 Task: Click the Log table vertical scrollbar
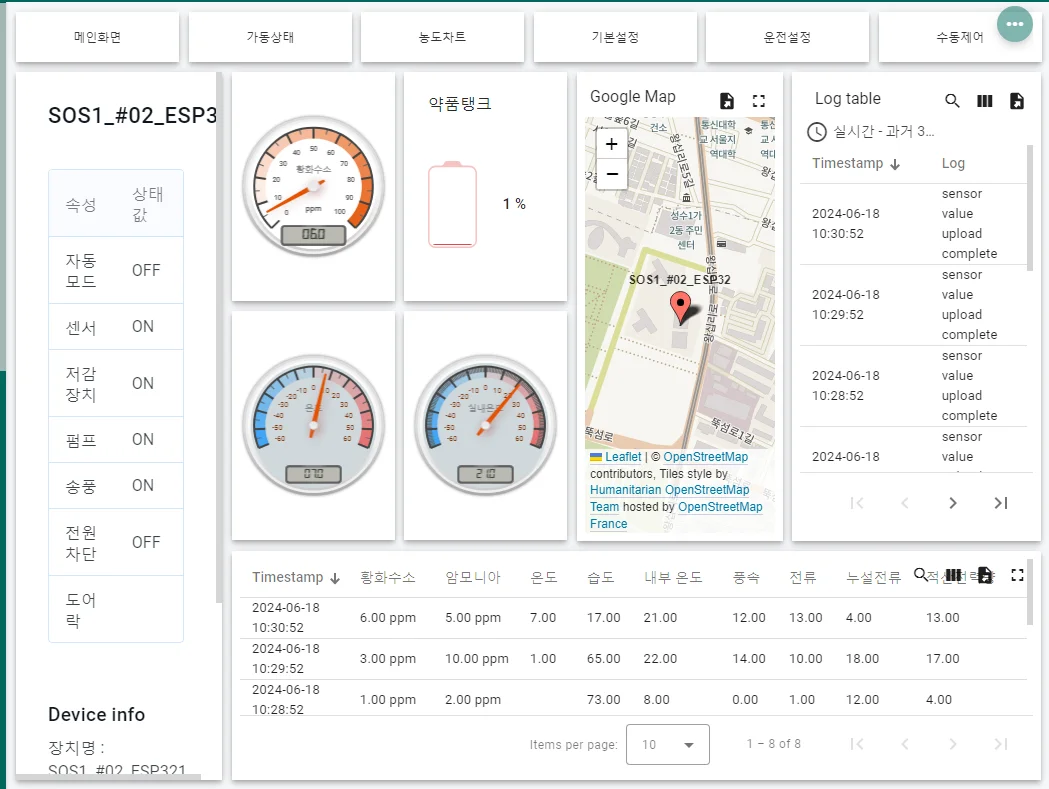(1030, 207)
